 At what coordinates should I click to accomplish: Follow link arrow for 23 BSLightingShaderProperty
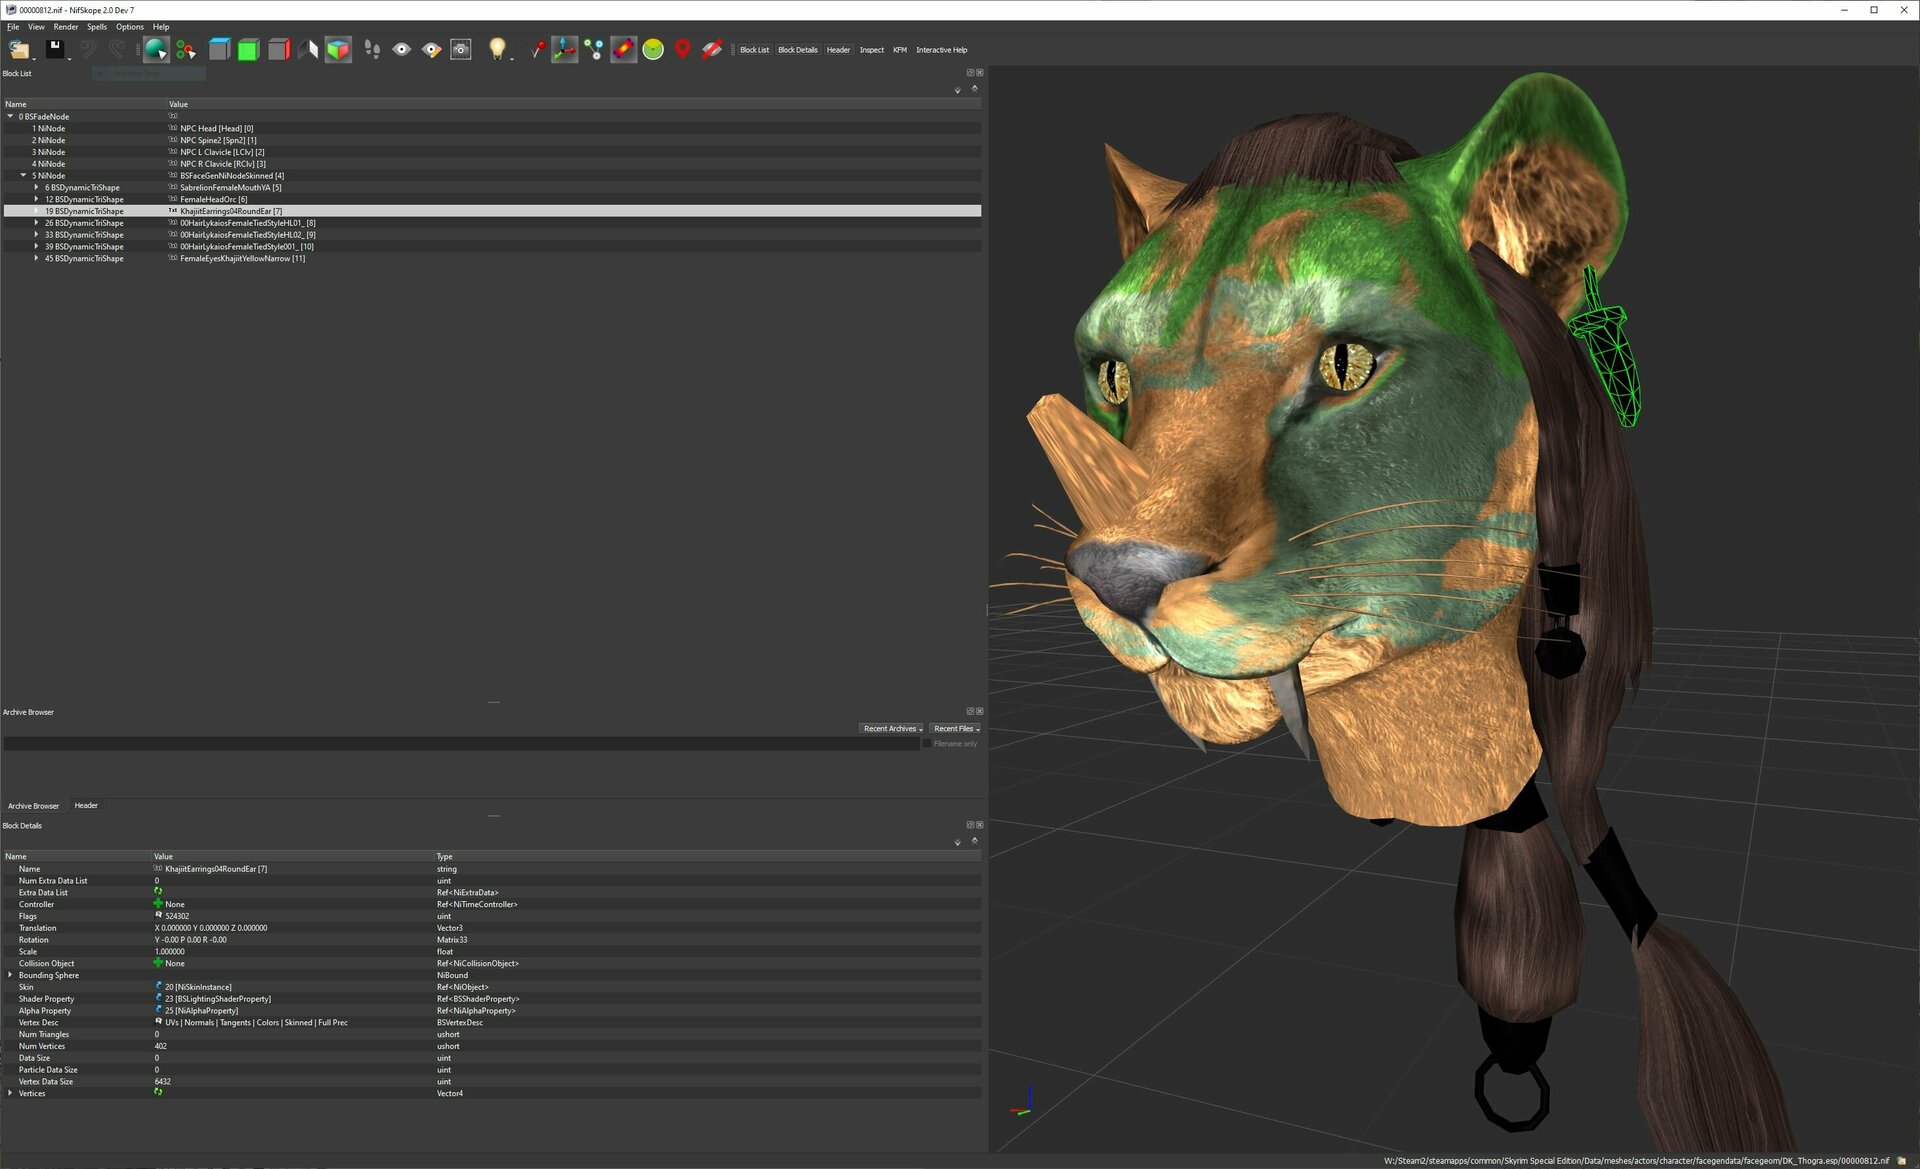pos(158,998)
